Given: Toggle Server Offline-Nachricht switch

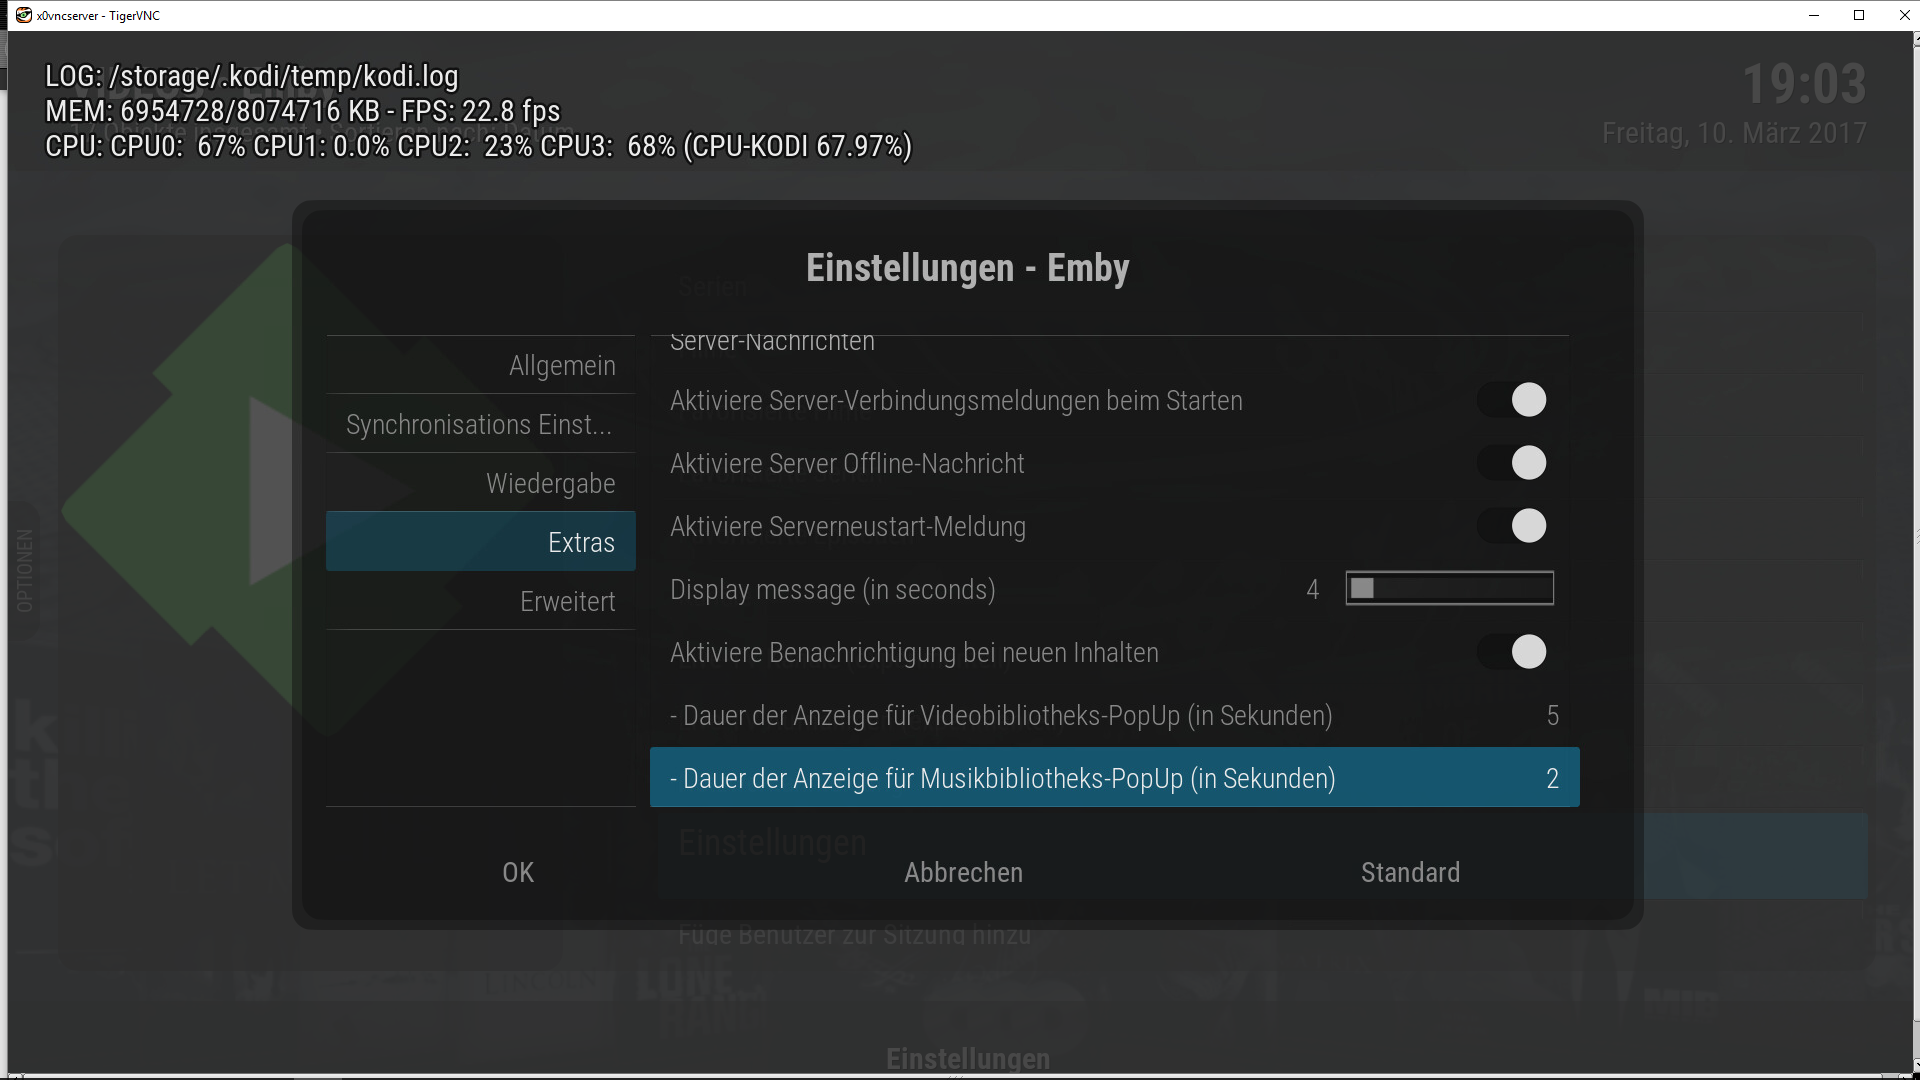Looking at the screenshot, I should coord(1512,463).
